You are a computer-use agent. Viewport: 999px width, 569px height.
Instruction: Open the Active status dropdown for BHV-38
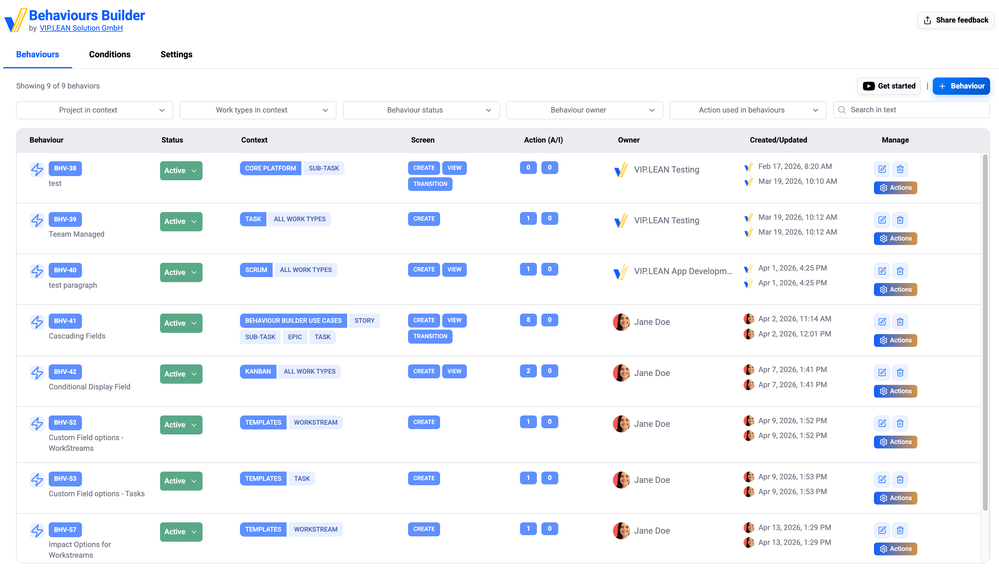181,171
